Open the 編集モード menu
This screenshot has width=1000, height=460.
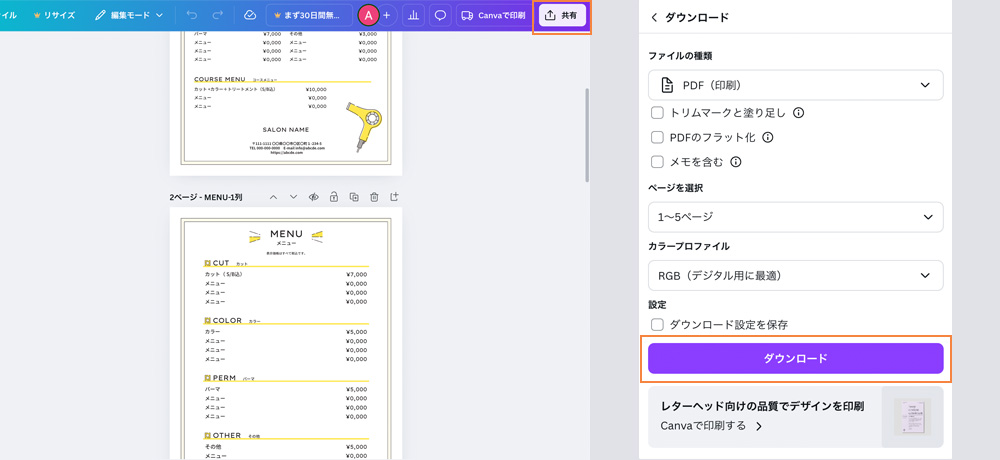[129, 16]
